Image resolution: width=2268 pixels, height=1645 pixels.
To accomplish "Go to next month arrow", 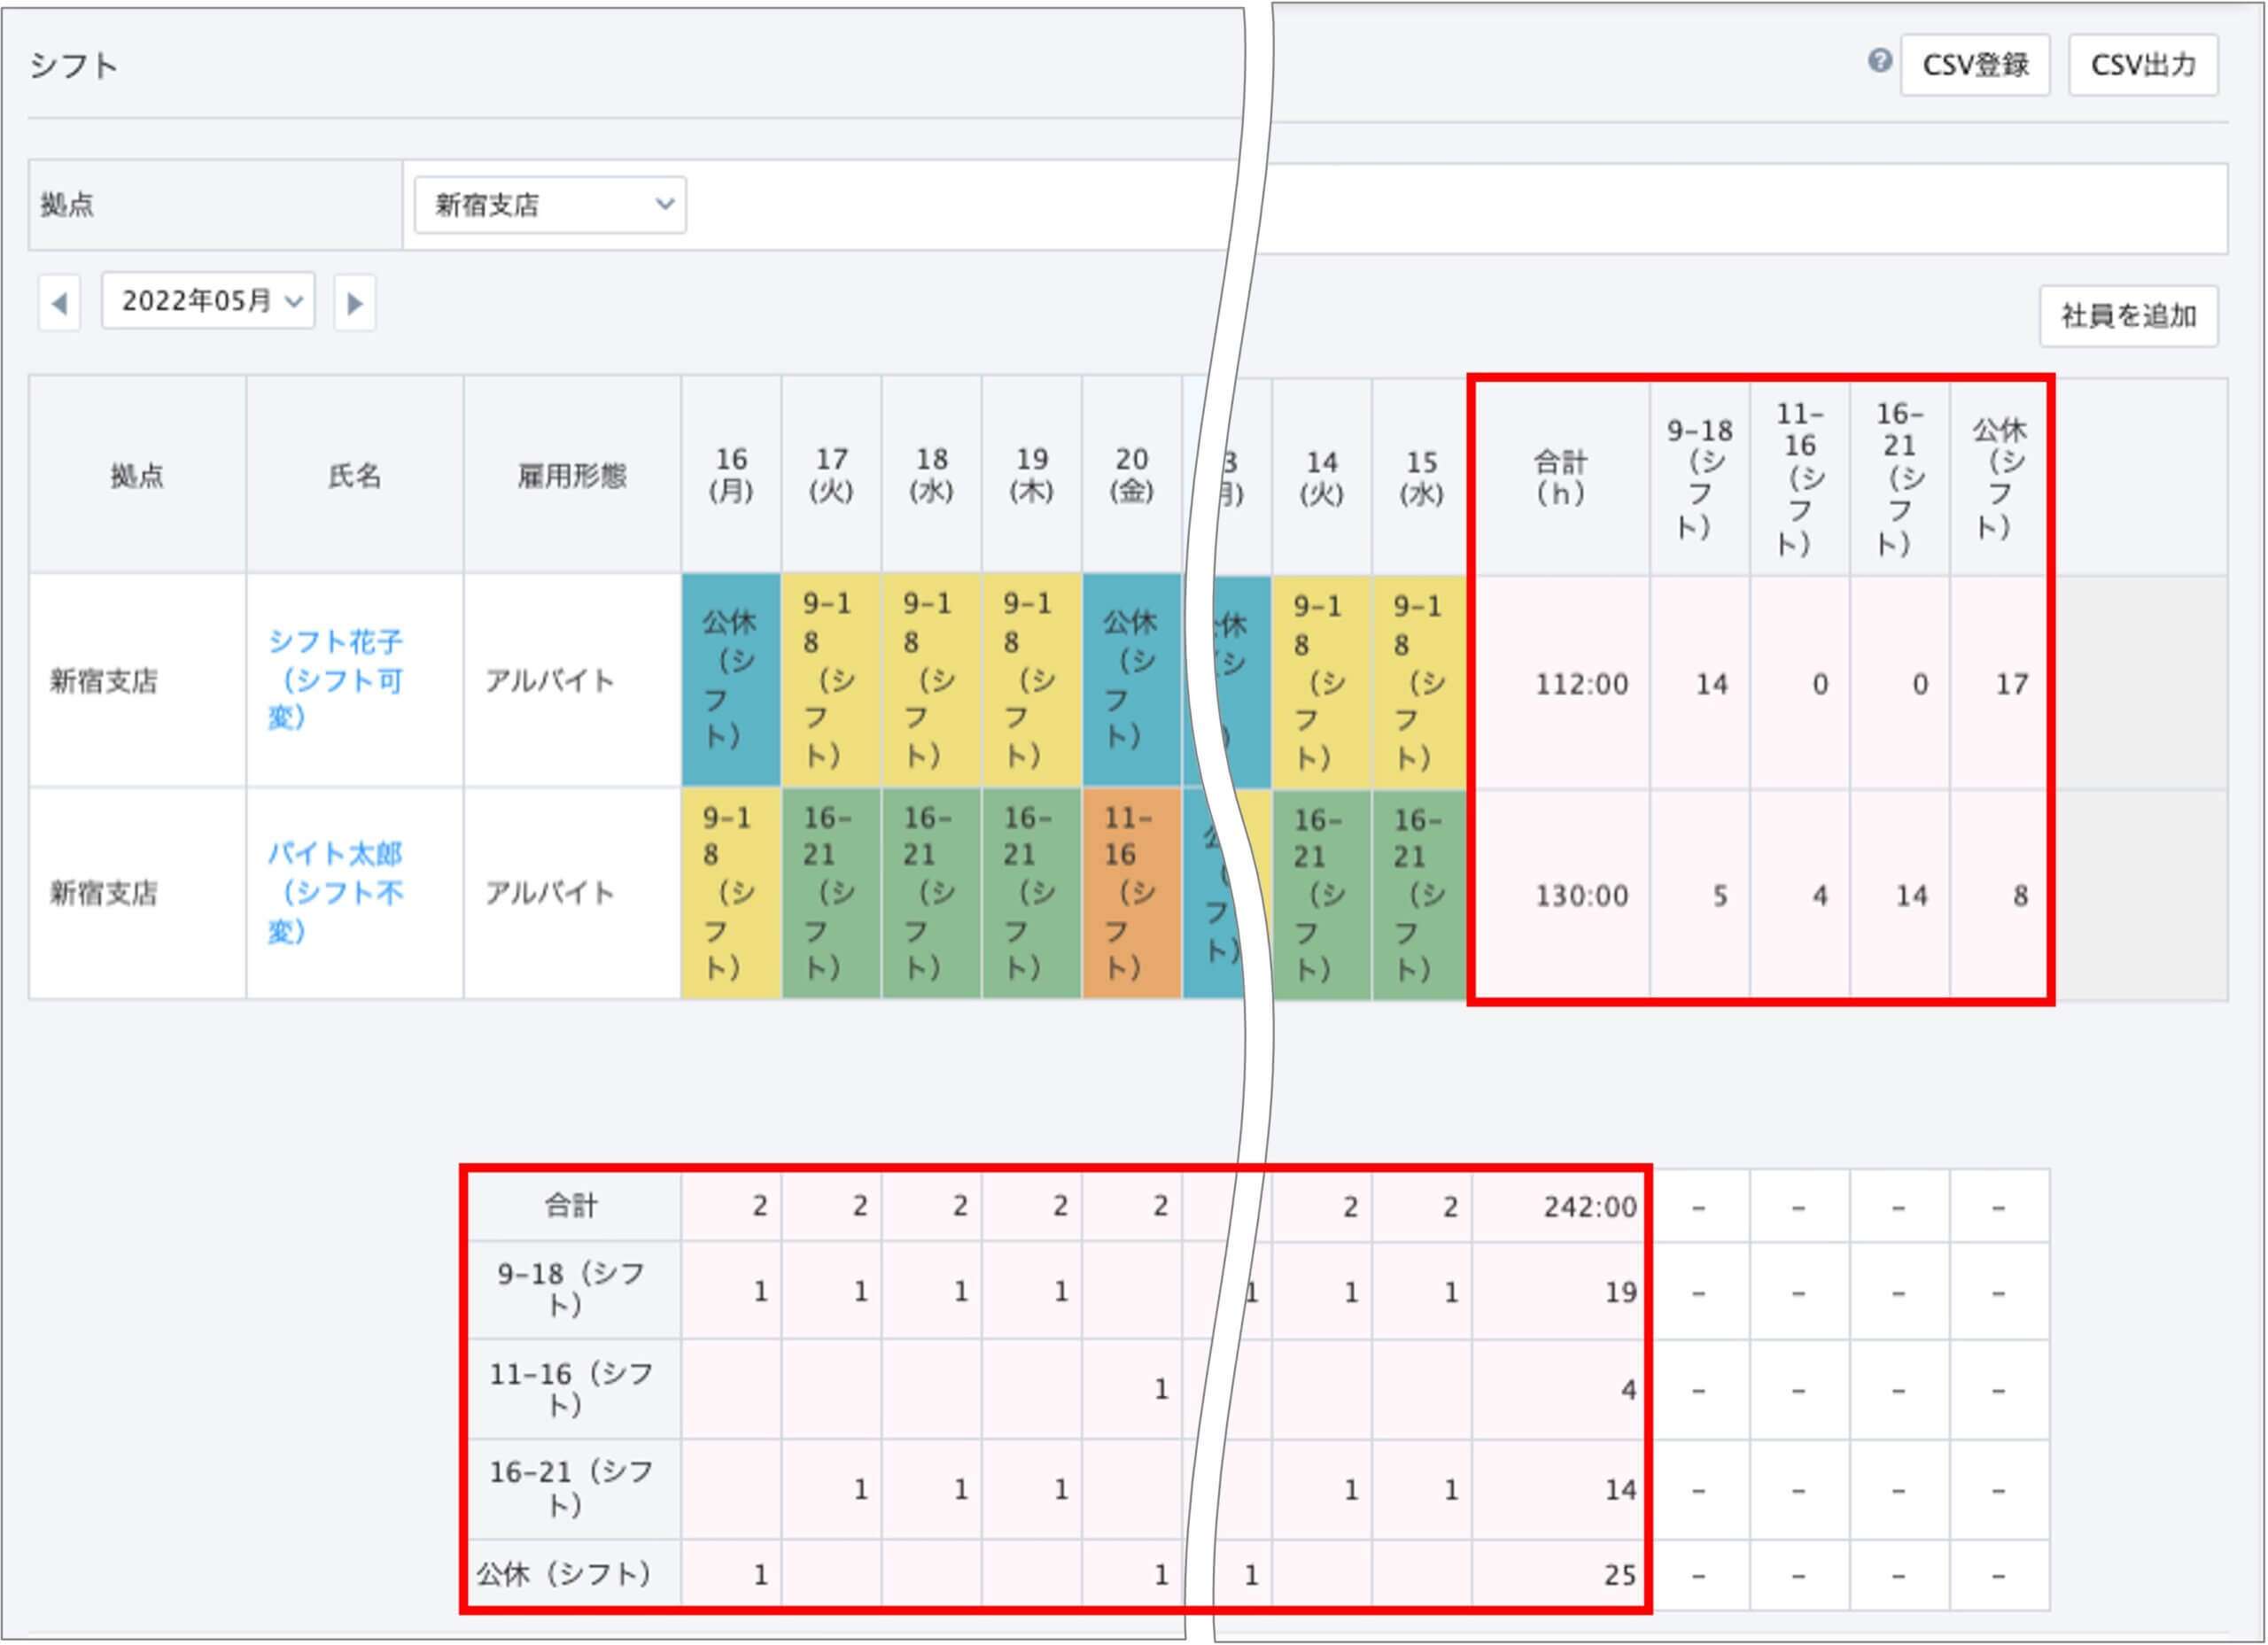I will click(354, 303).
